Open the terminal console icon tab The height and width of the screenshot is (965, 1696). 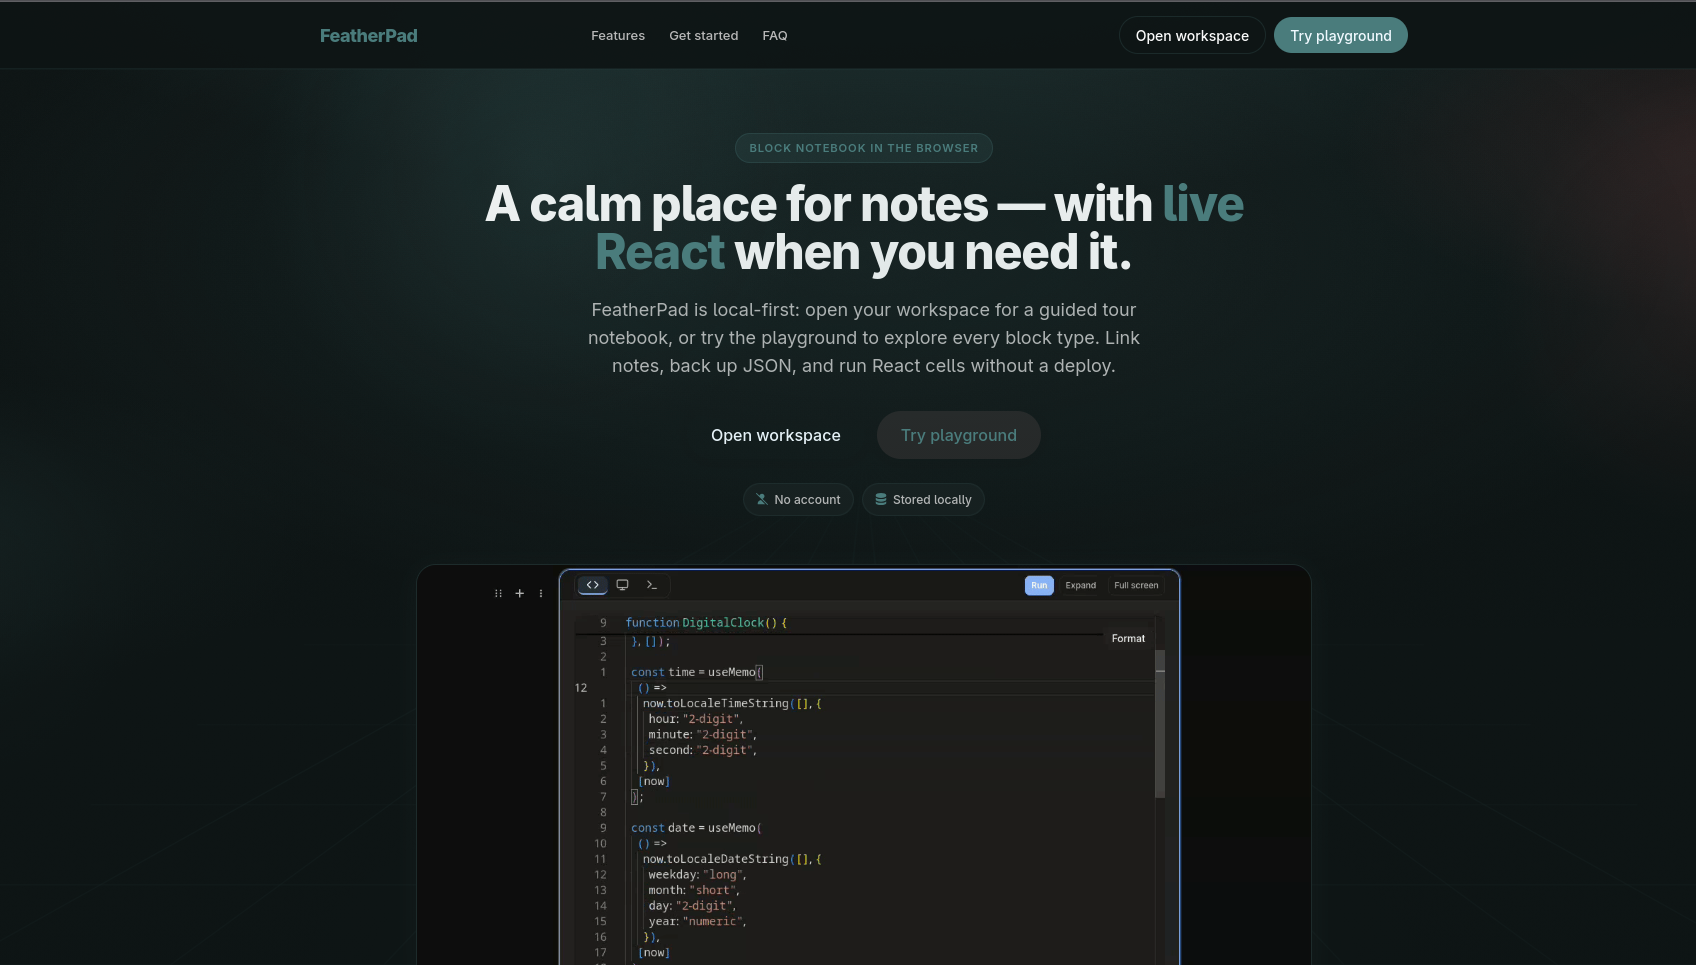click(652, 585)
